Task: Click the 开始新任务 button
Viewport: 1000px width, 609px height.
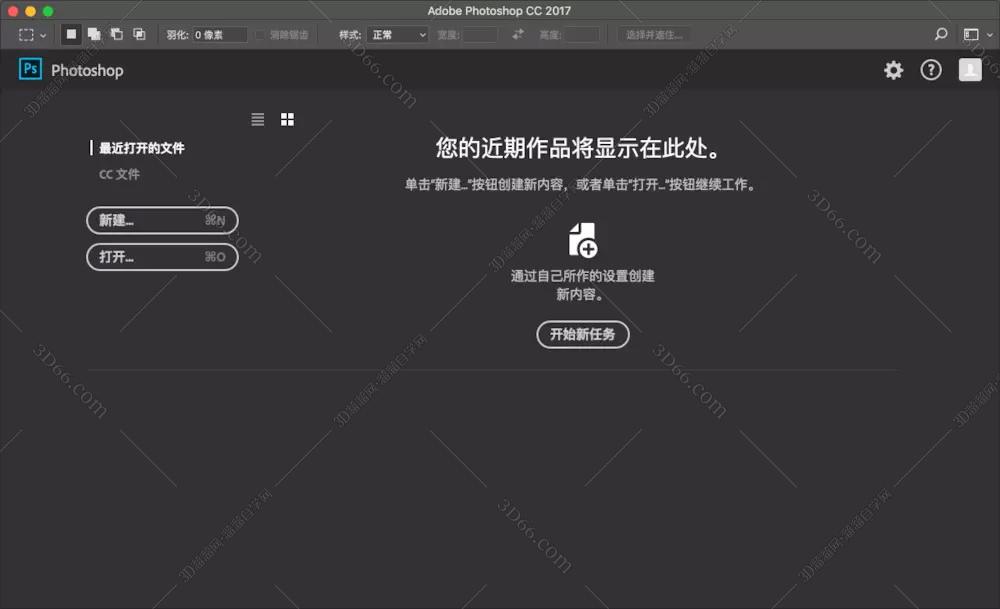Action: (x=583, y=334)
